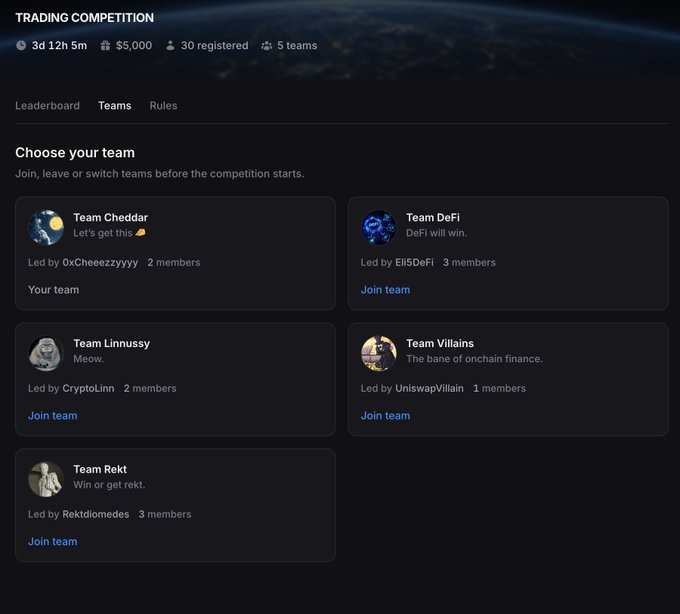
Task: Click the gift prize icon
Action: pyautogui.click(x=105, y=45)
